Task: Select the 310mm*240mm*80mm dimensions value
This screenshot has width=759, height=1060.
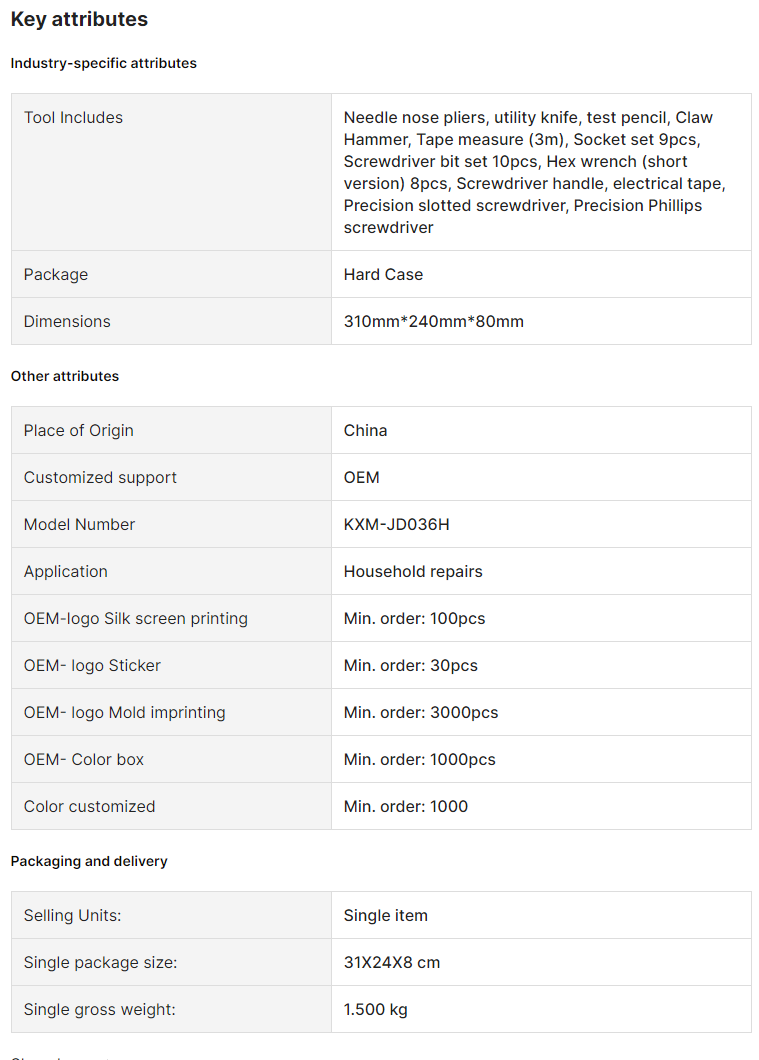Action: click(x=433, y=321)
